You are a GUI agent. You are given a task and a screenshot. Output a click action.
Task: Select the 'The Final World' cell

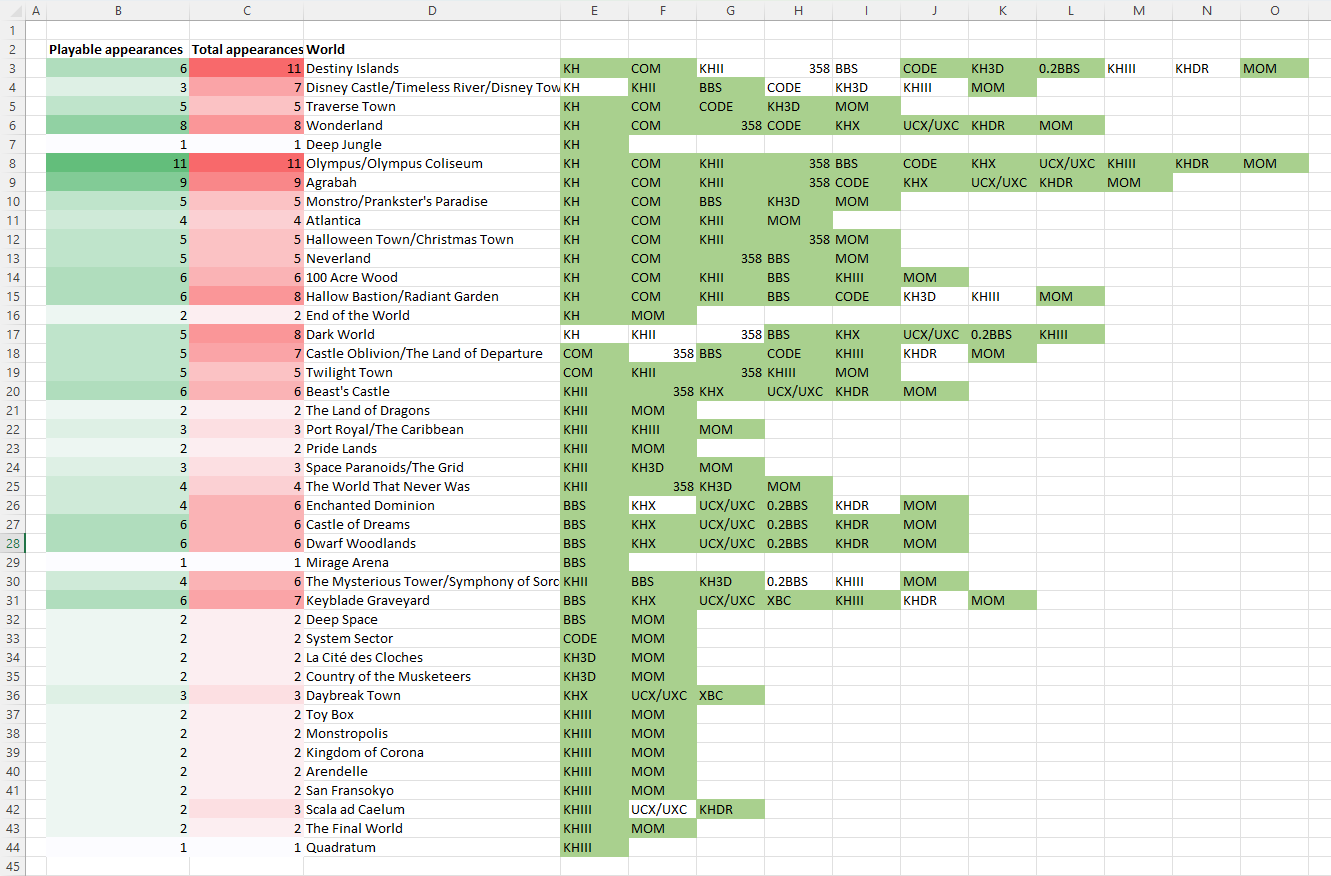click(x=432, y=828)
